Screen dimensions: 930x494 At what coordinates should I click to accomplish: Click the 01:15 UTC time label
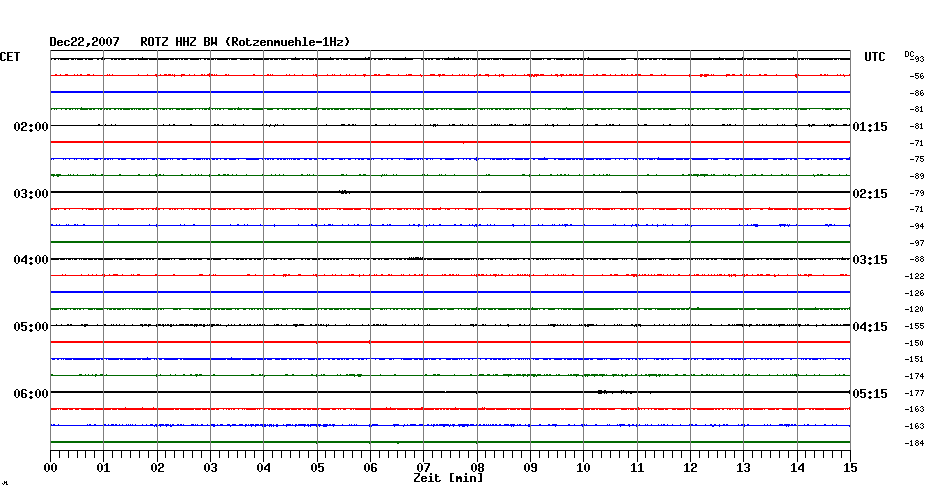870,128
